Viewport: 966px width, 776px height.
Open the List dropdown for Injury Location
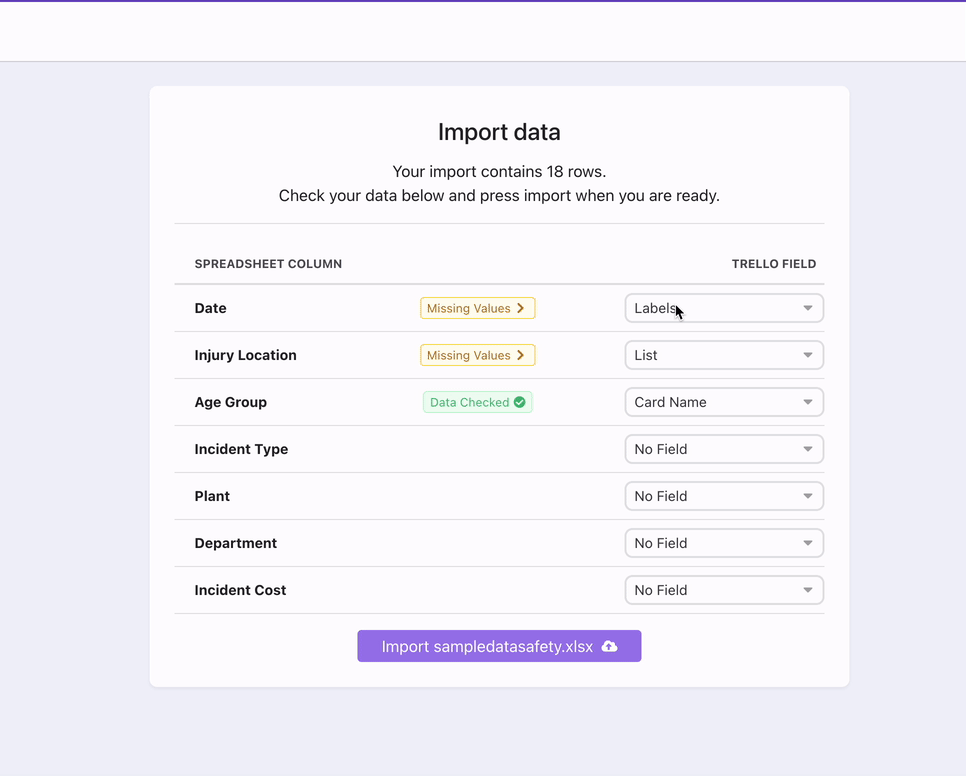pyautogui.click(x=724, y=355)
